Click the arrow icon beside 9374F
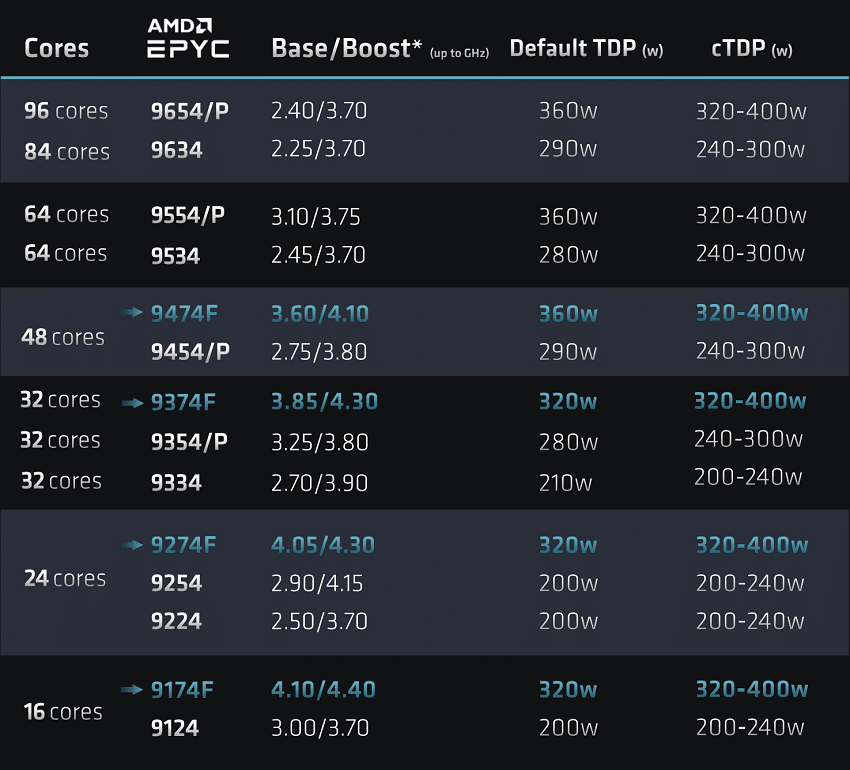This screenshot has width=850, height=770. click(132, 403)
